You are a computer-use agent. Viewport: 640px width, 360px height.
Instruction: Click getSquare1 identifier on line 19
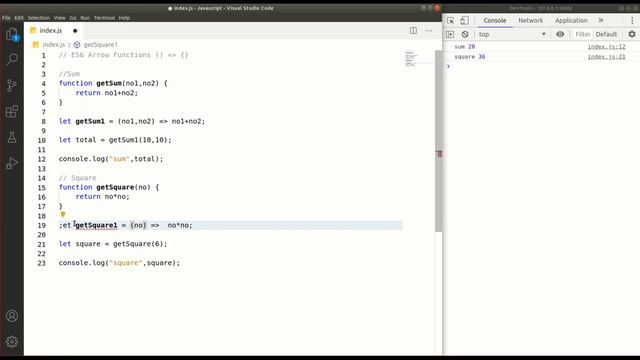[96, 225]
